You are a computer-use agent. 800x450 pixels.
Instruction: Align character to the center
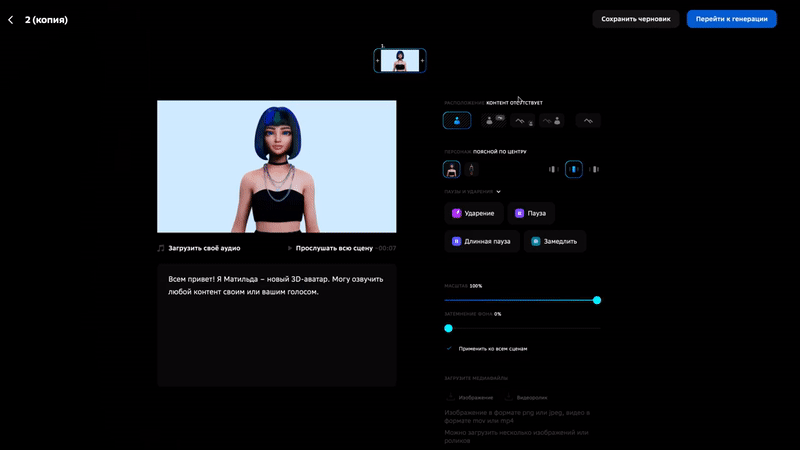pyautogui.click(x=574, y=169)
